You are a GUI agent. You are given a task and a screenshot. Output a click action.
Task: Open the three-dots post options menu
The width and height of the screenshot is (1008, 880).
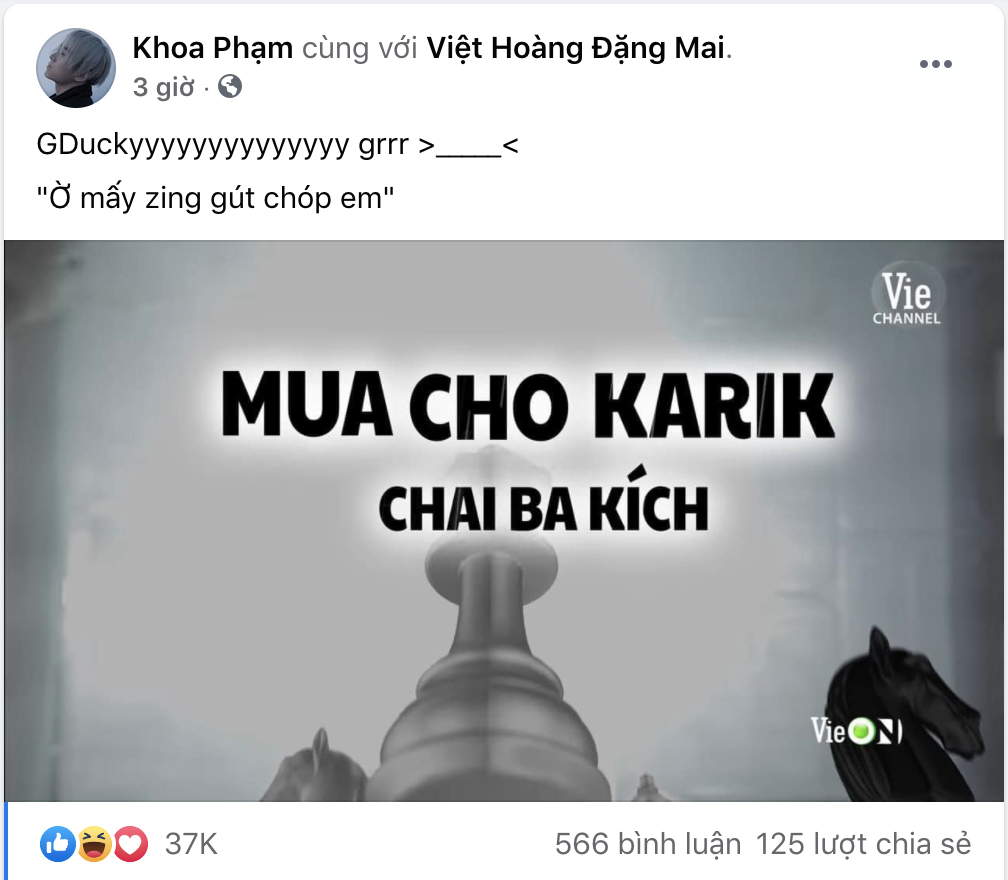coord(935,64)
